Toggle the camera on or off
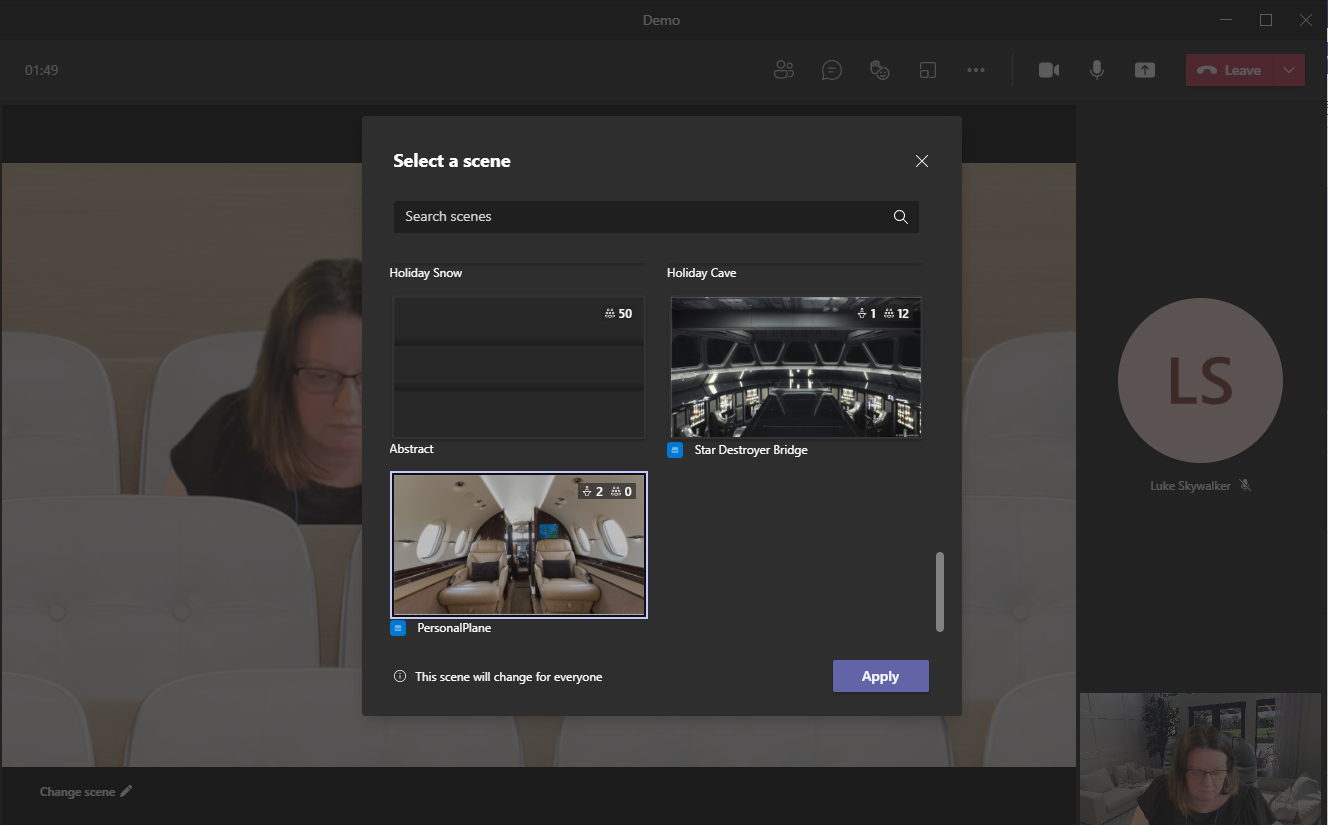Screen dimensions: 1328x825 (x=1048, y=70)
